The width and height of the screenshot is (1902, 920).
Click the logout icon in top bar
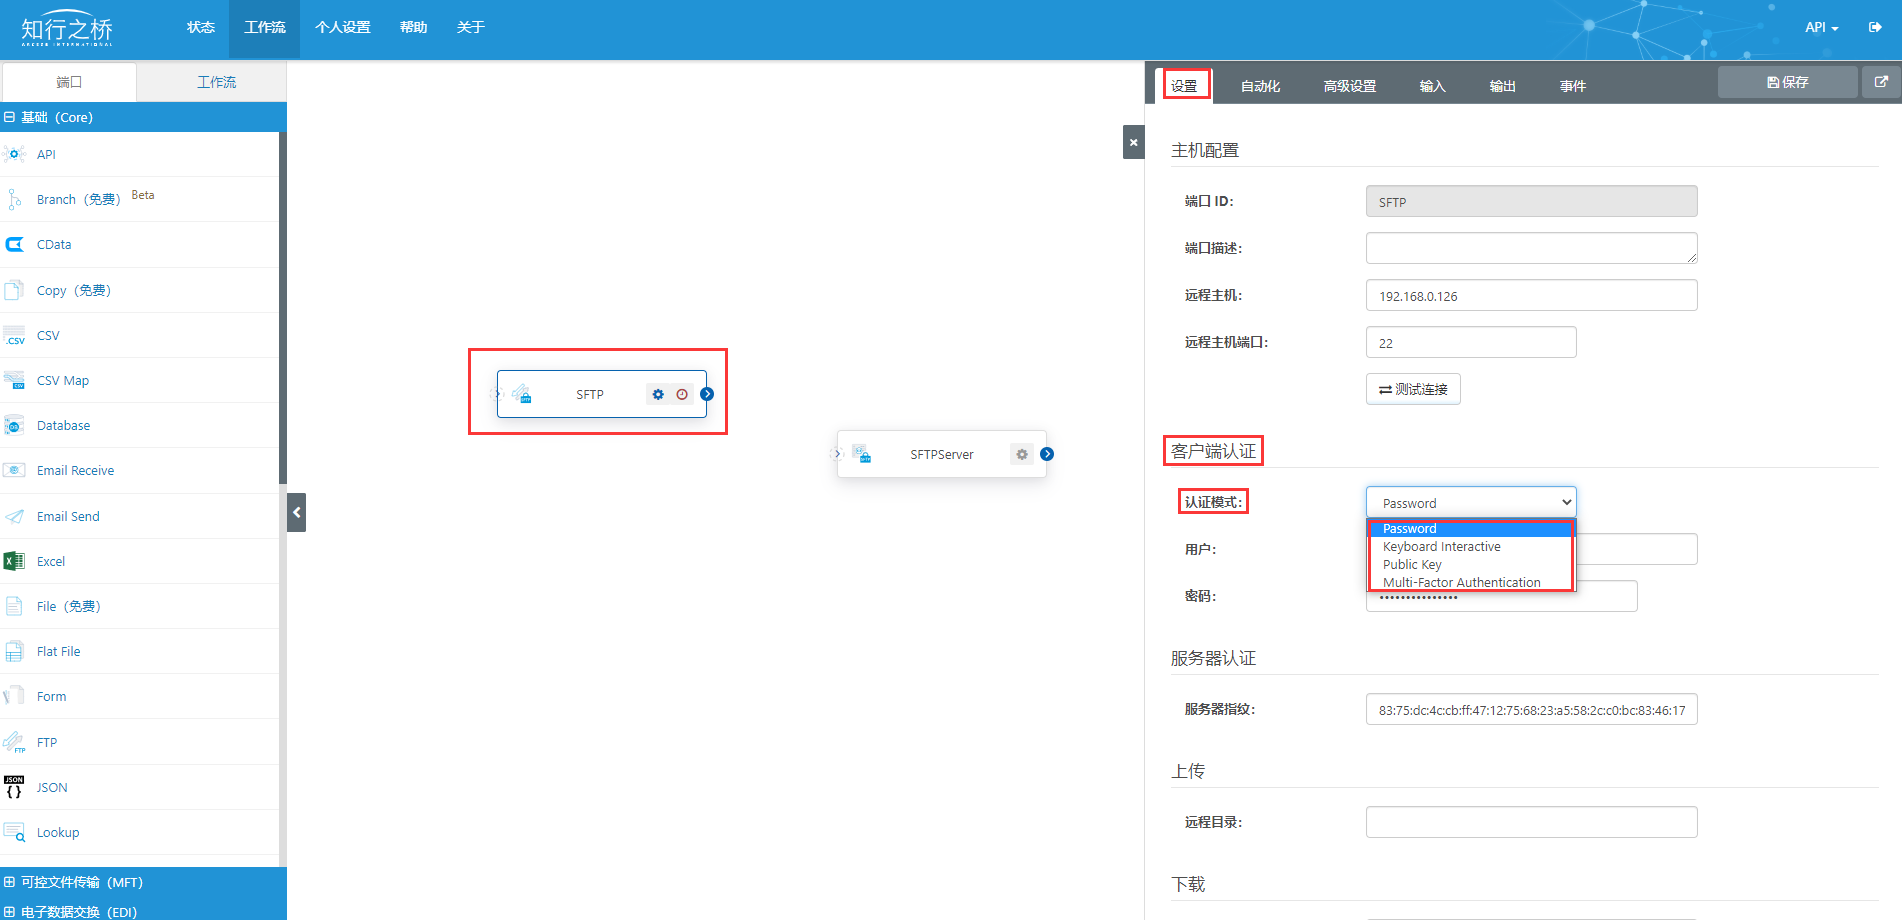1875,27
